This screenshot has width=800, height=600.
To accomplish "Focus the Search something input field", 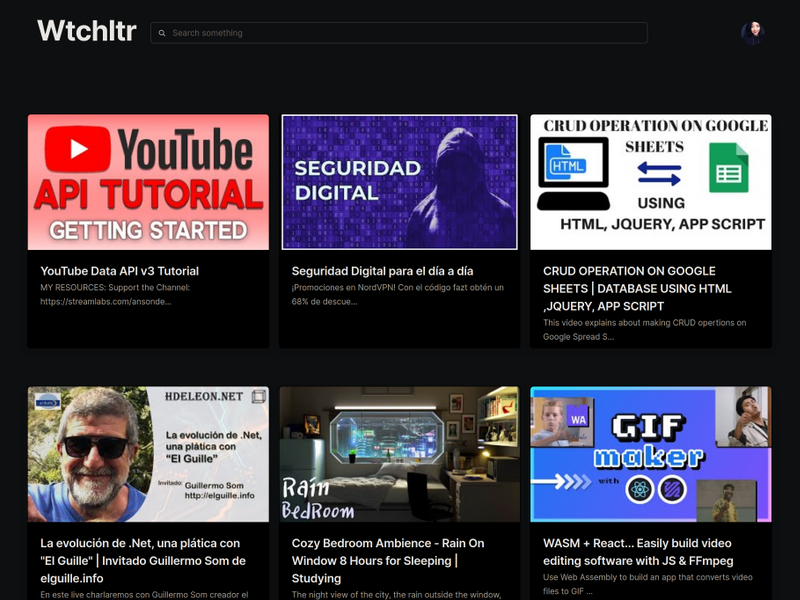I will (398, 33).
